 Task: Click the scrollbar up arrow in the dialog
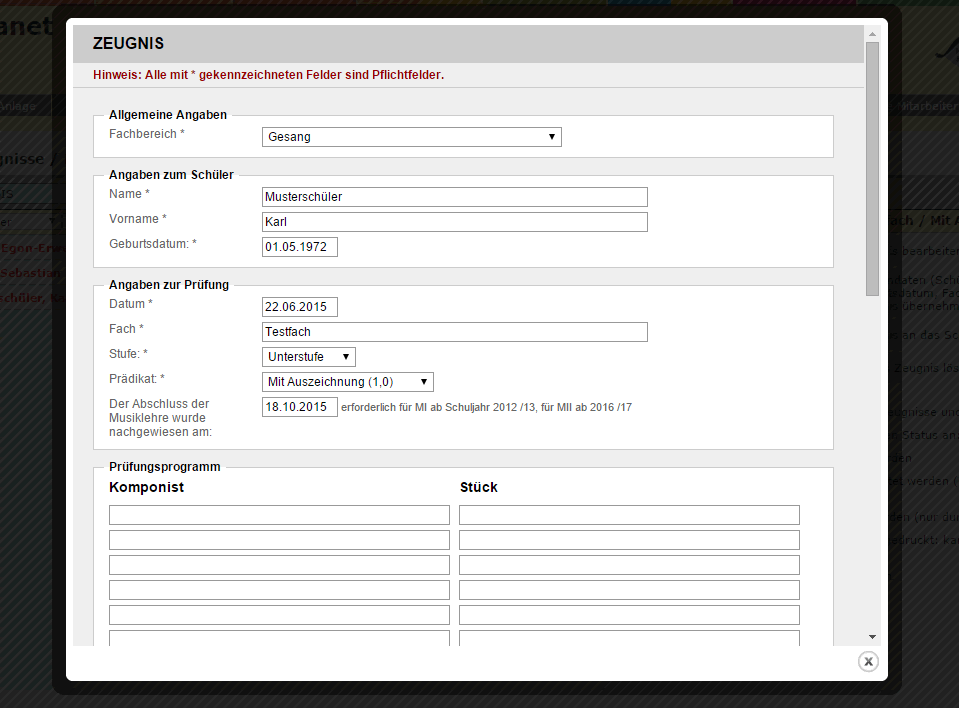pos(873,34)
